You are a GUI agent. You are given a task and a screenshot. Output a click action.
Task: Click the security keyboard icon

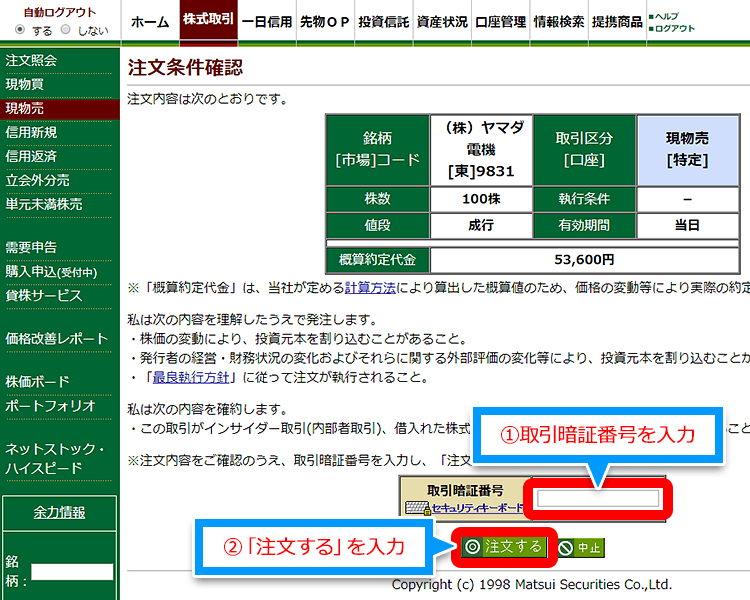pyautogui.click(x=418, y=508)
